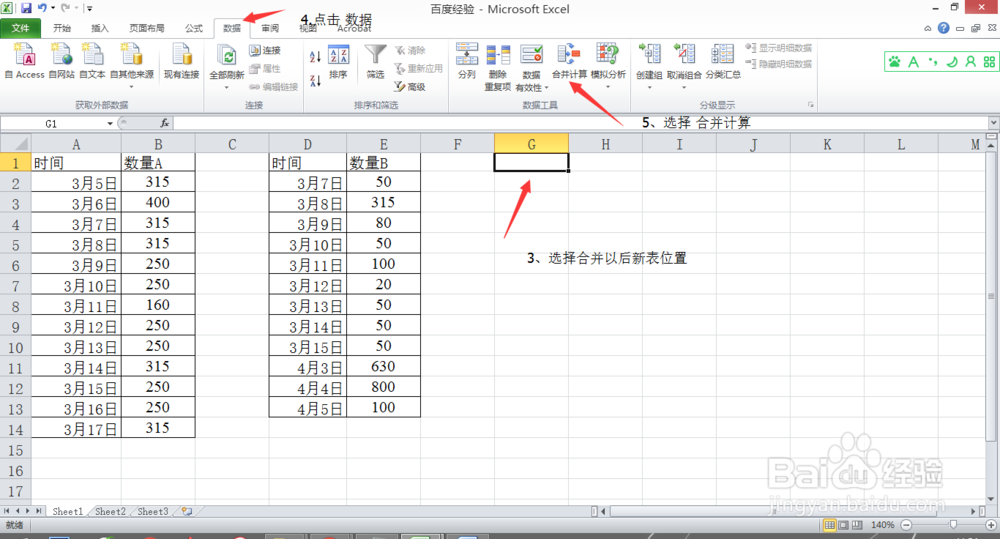Switch to Page Layout view button

843,525
